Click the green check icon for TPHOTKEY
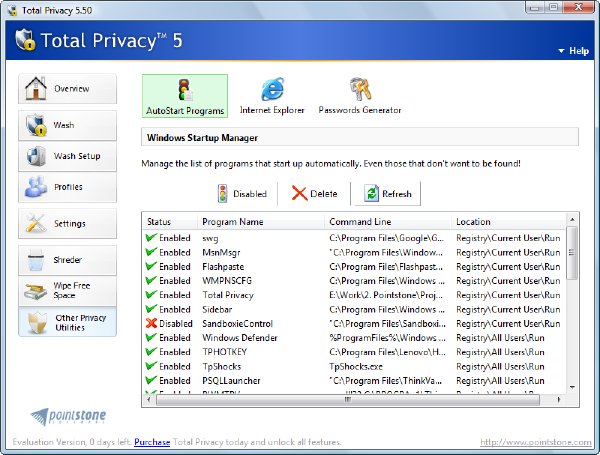 151,351
